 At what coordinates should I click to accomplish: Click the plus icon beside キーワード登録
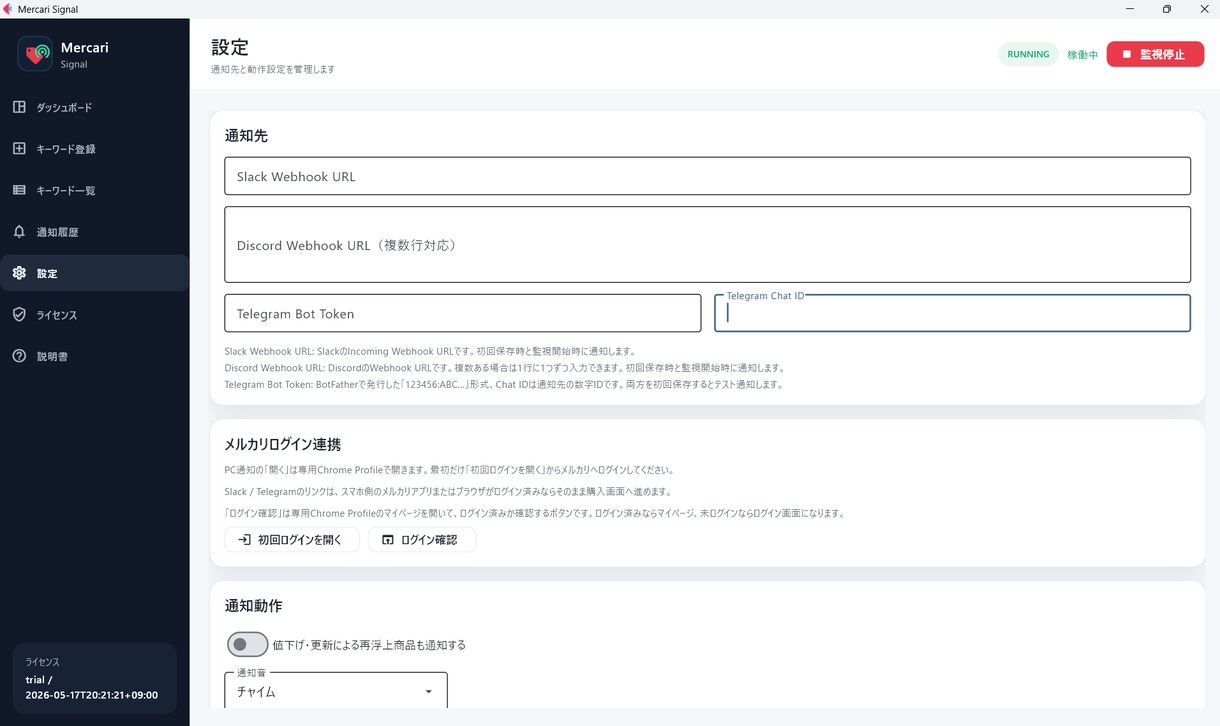19,148
